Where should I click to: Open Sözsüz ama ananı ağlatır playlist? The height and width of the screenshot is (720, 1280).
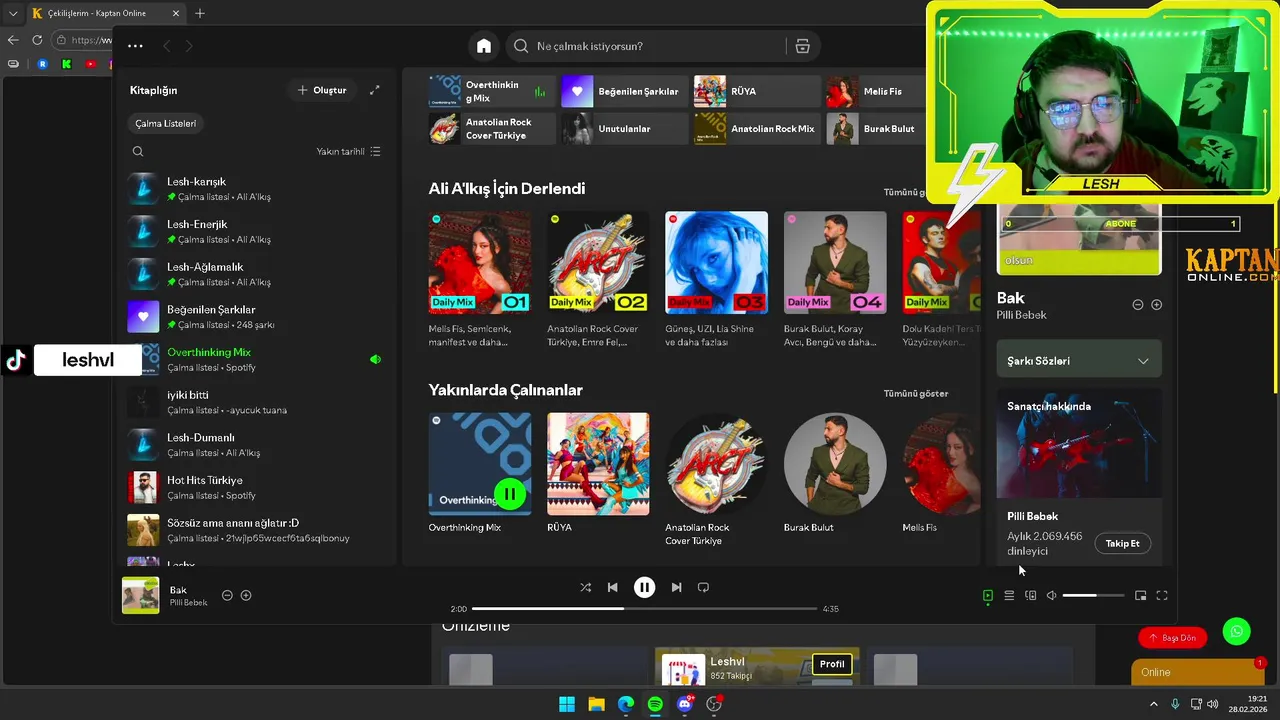(256, 530)
